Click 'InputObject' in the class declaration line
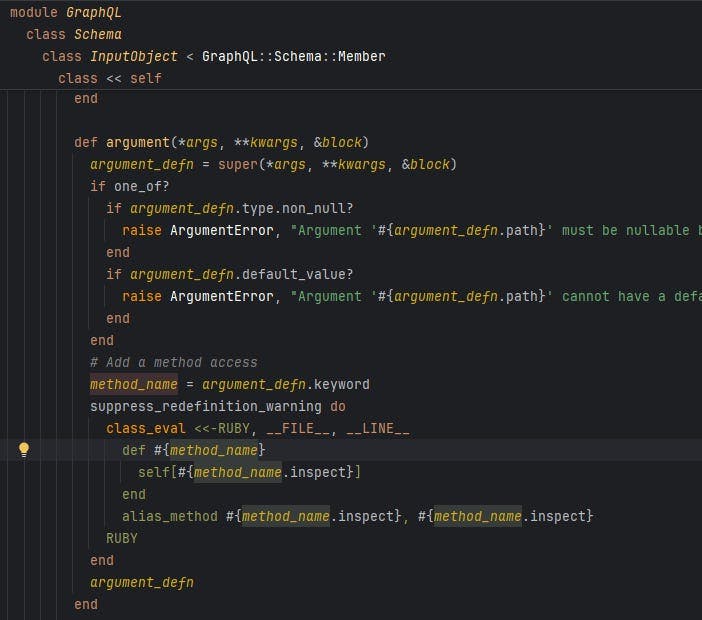702x620 pixels. 134,56
